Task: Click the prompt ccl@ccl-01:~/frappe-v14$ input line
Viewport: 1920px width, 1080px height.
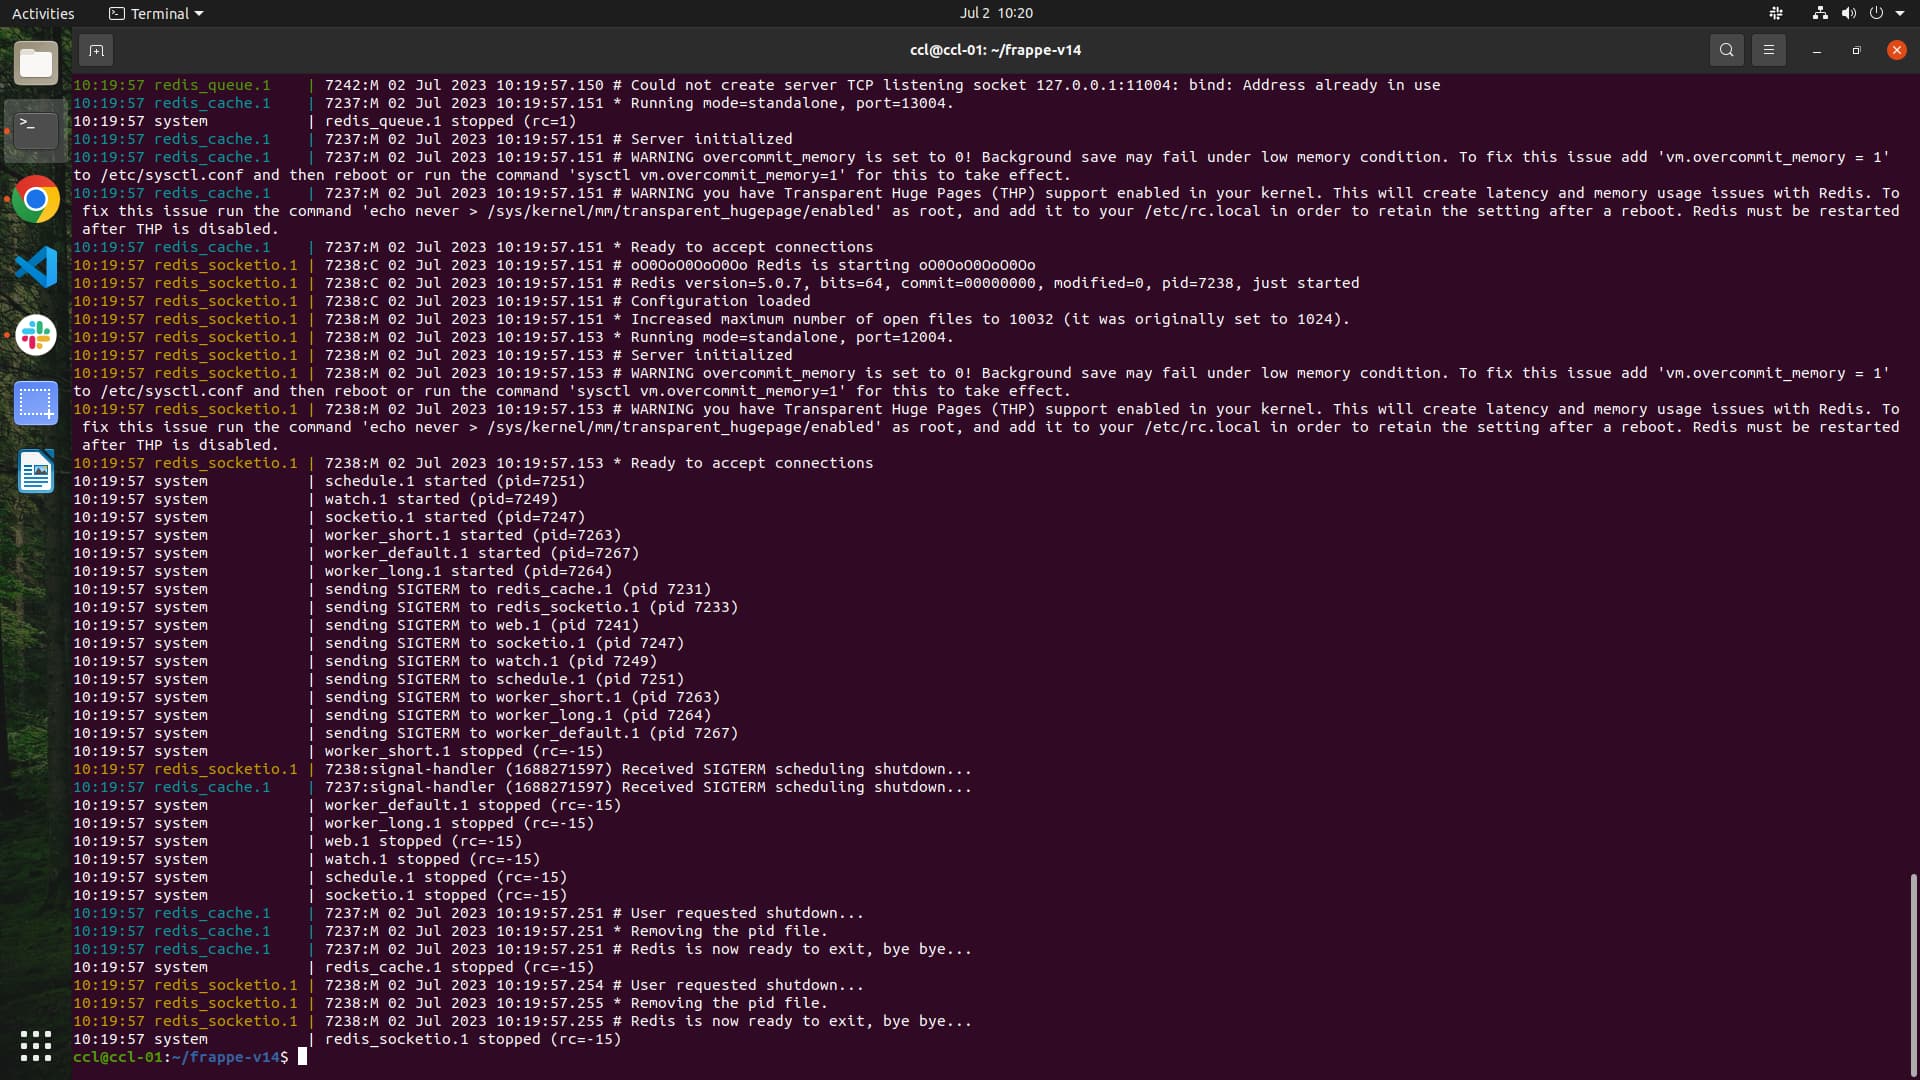Action: point(190,1057)
